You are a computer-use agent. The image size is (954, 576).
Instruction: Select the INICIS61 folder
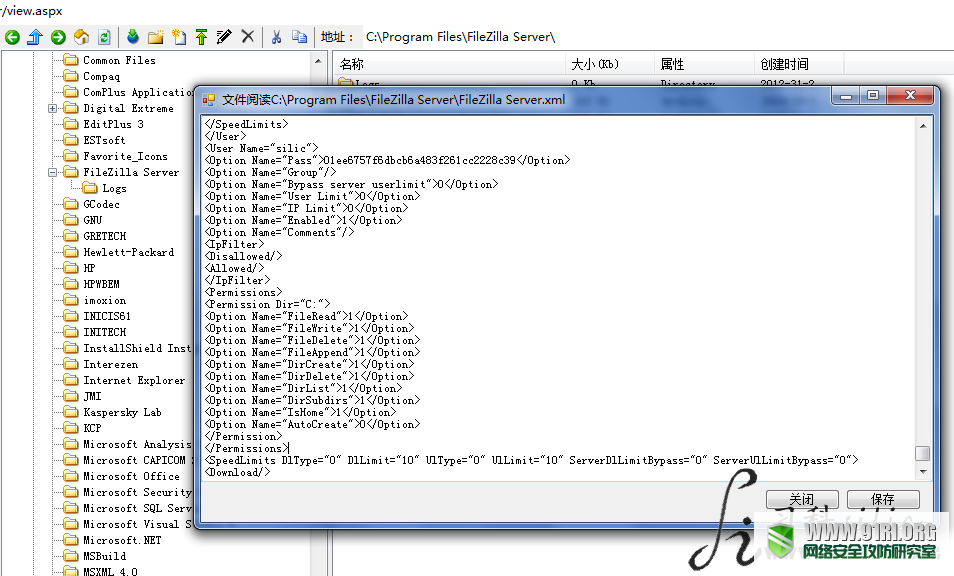(x=107, y=316)
